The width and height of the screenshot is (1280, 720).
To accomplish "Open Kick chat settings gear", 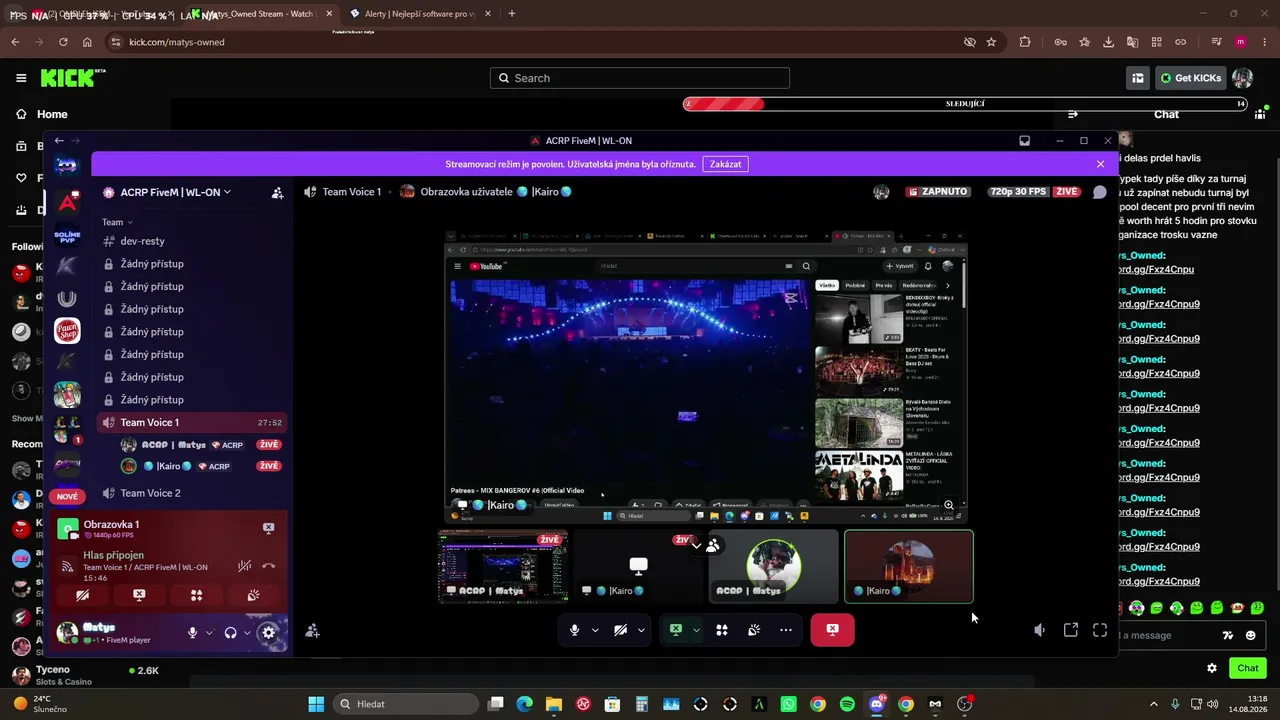I will point(1212,668).
